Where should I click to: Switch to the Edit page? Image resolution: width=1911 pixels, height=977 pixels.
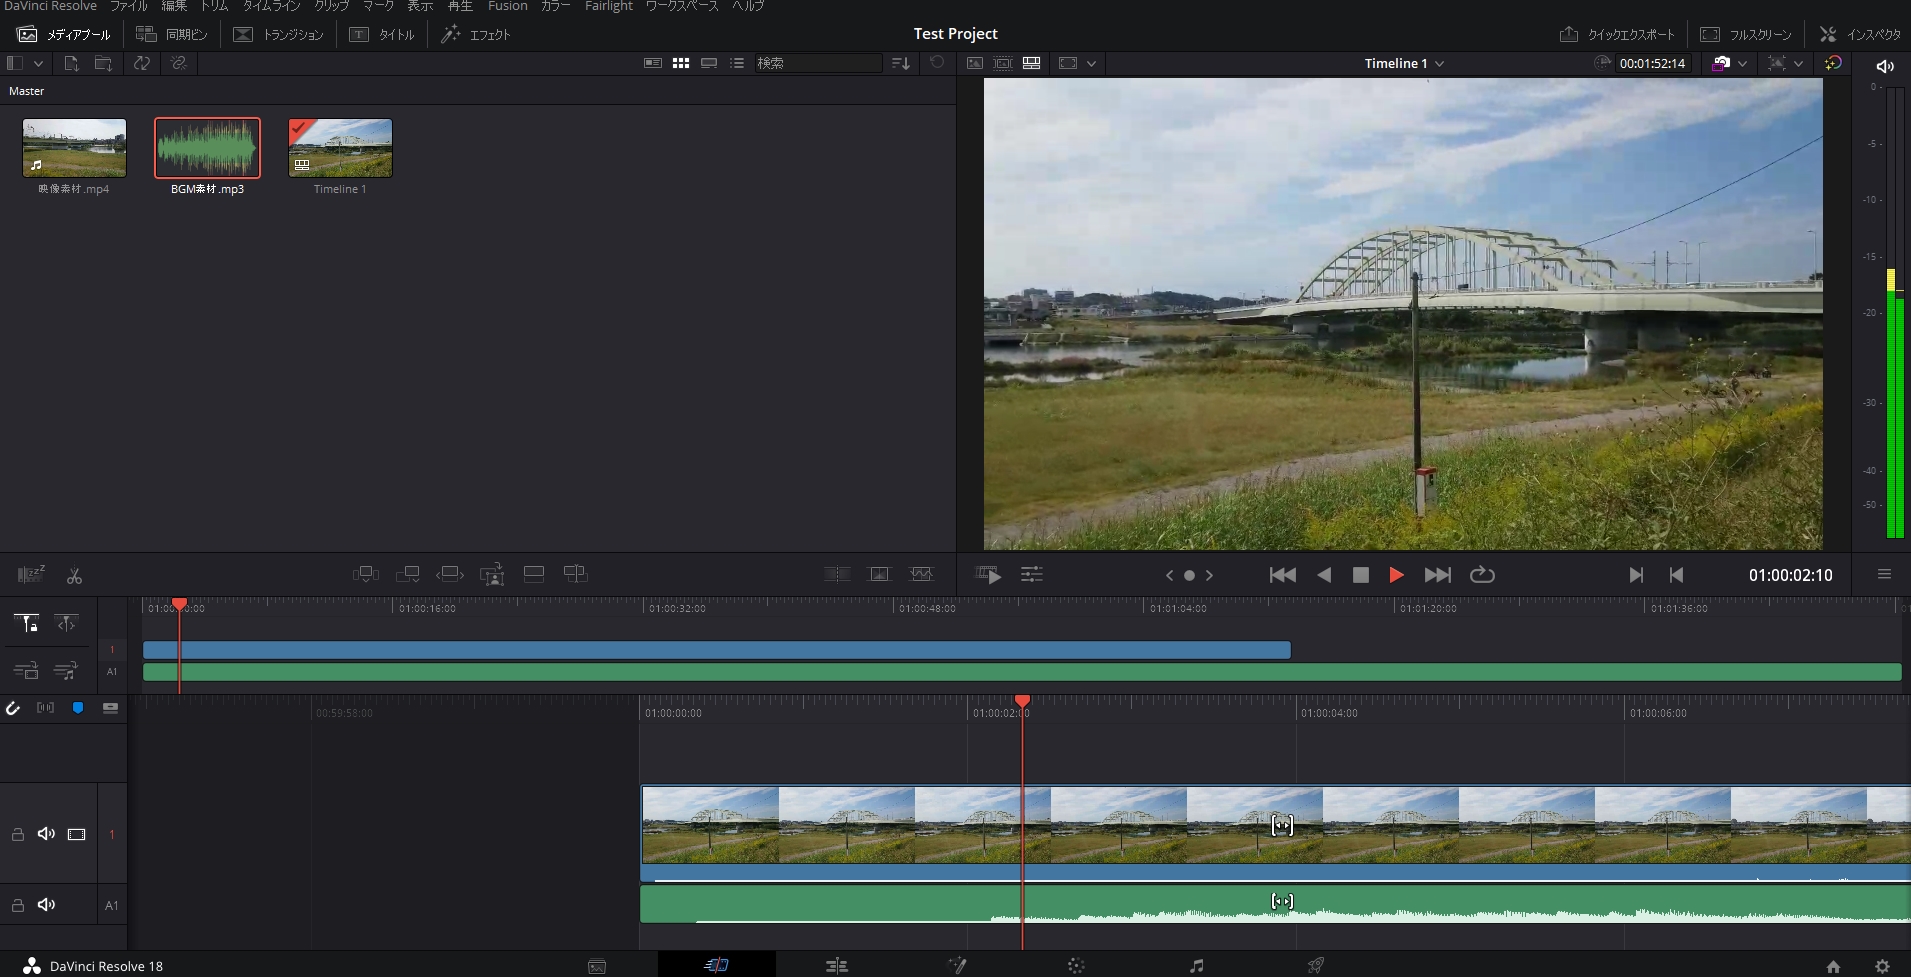tap(836, 963)
